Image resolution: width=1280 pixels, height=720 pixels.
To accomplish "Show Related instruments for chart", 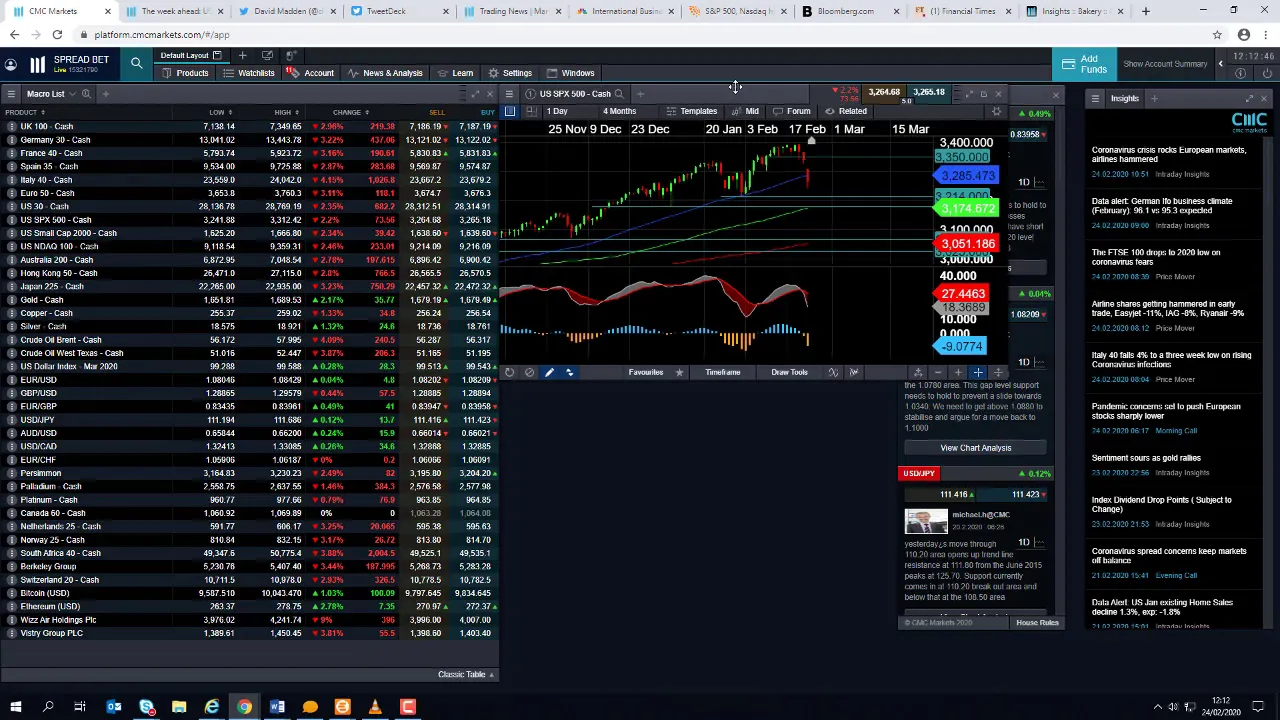I will pyautogui.click(x=846, y=111).
